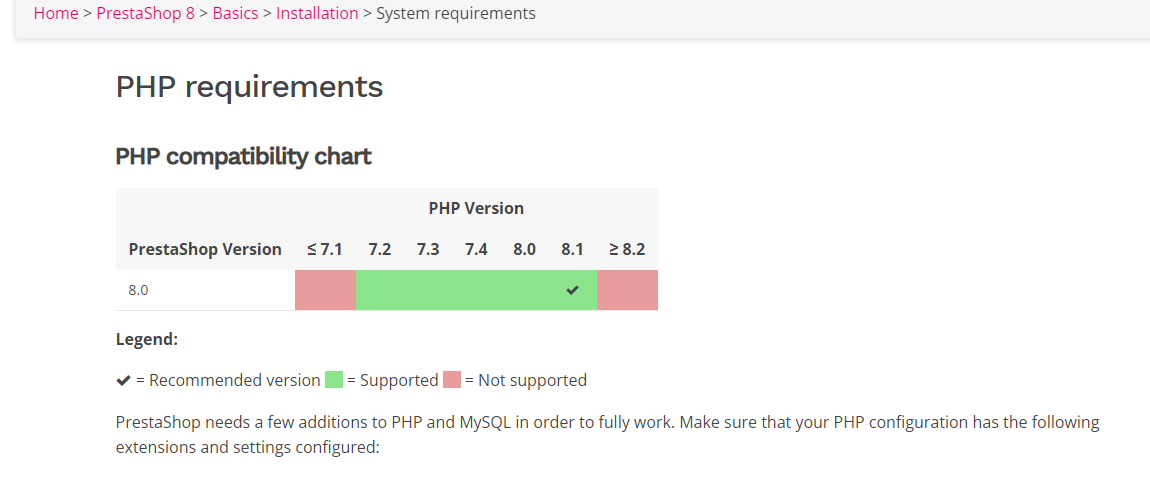The image size is (1150, 479).
Task: Click the PHP requirements page heading
Action: click(249, 87)
